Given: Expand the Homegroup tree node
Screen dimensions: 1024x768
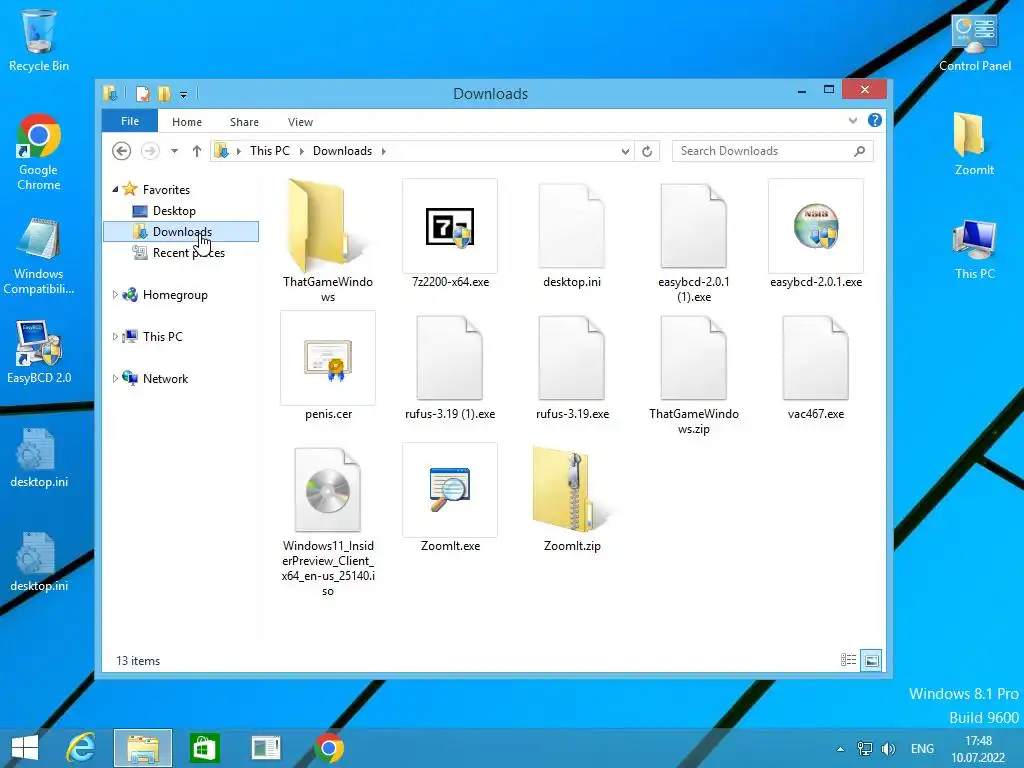Looking at the screenshot, I should pyautogui.click(x=115, y=295).
